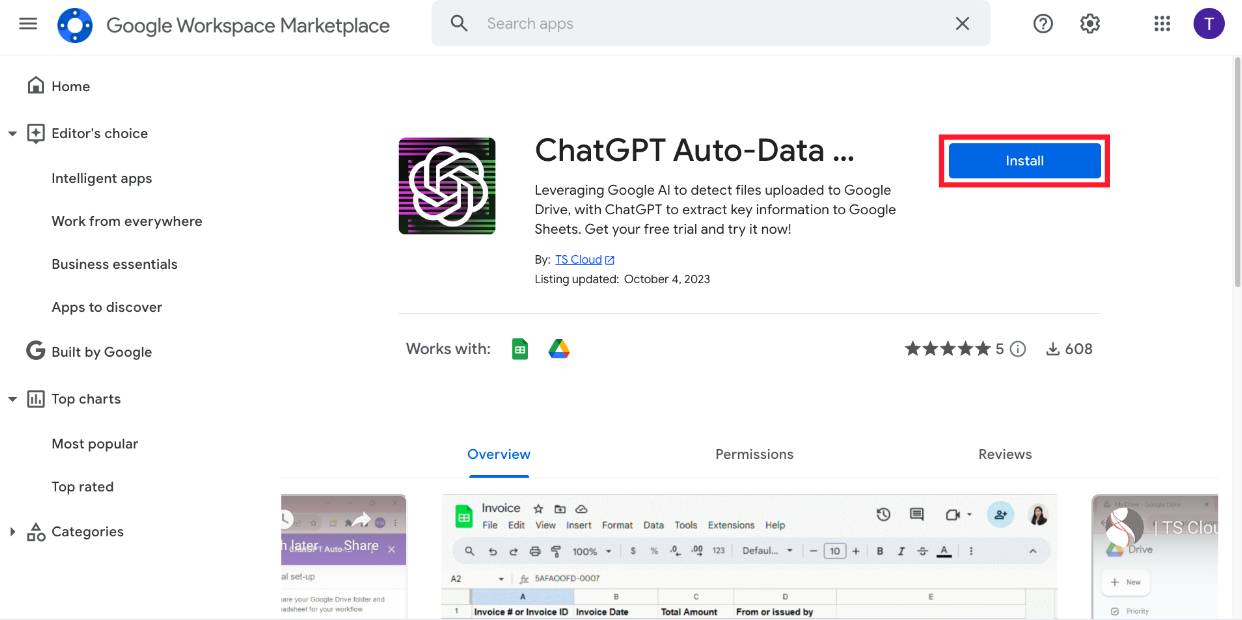This screenshot has width=1242, height=620.
Task: Collapse the Top charts section
Action: pos(12,399)
